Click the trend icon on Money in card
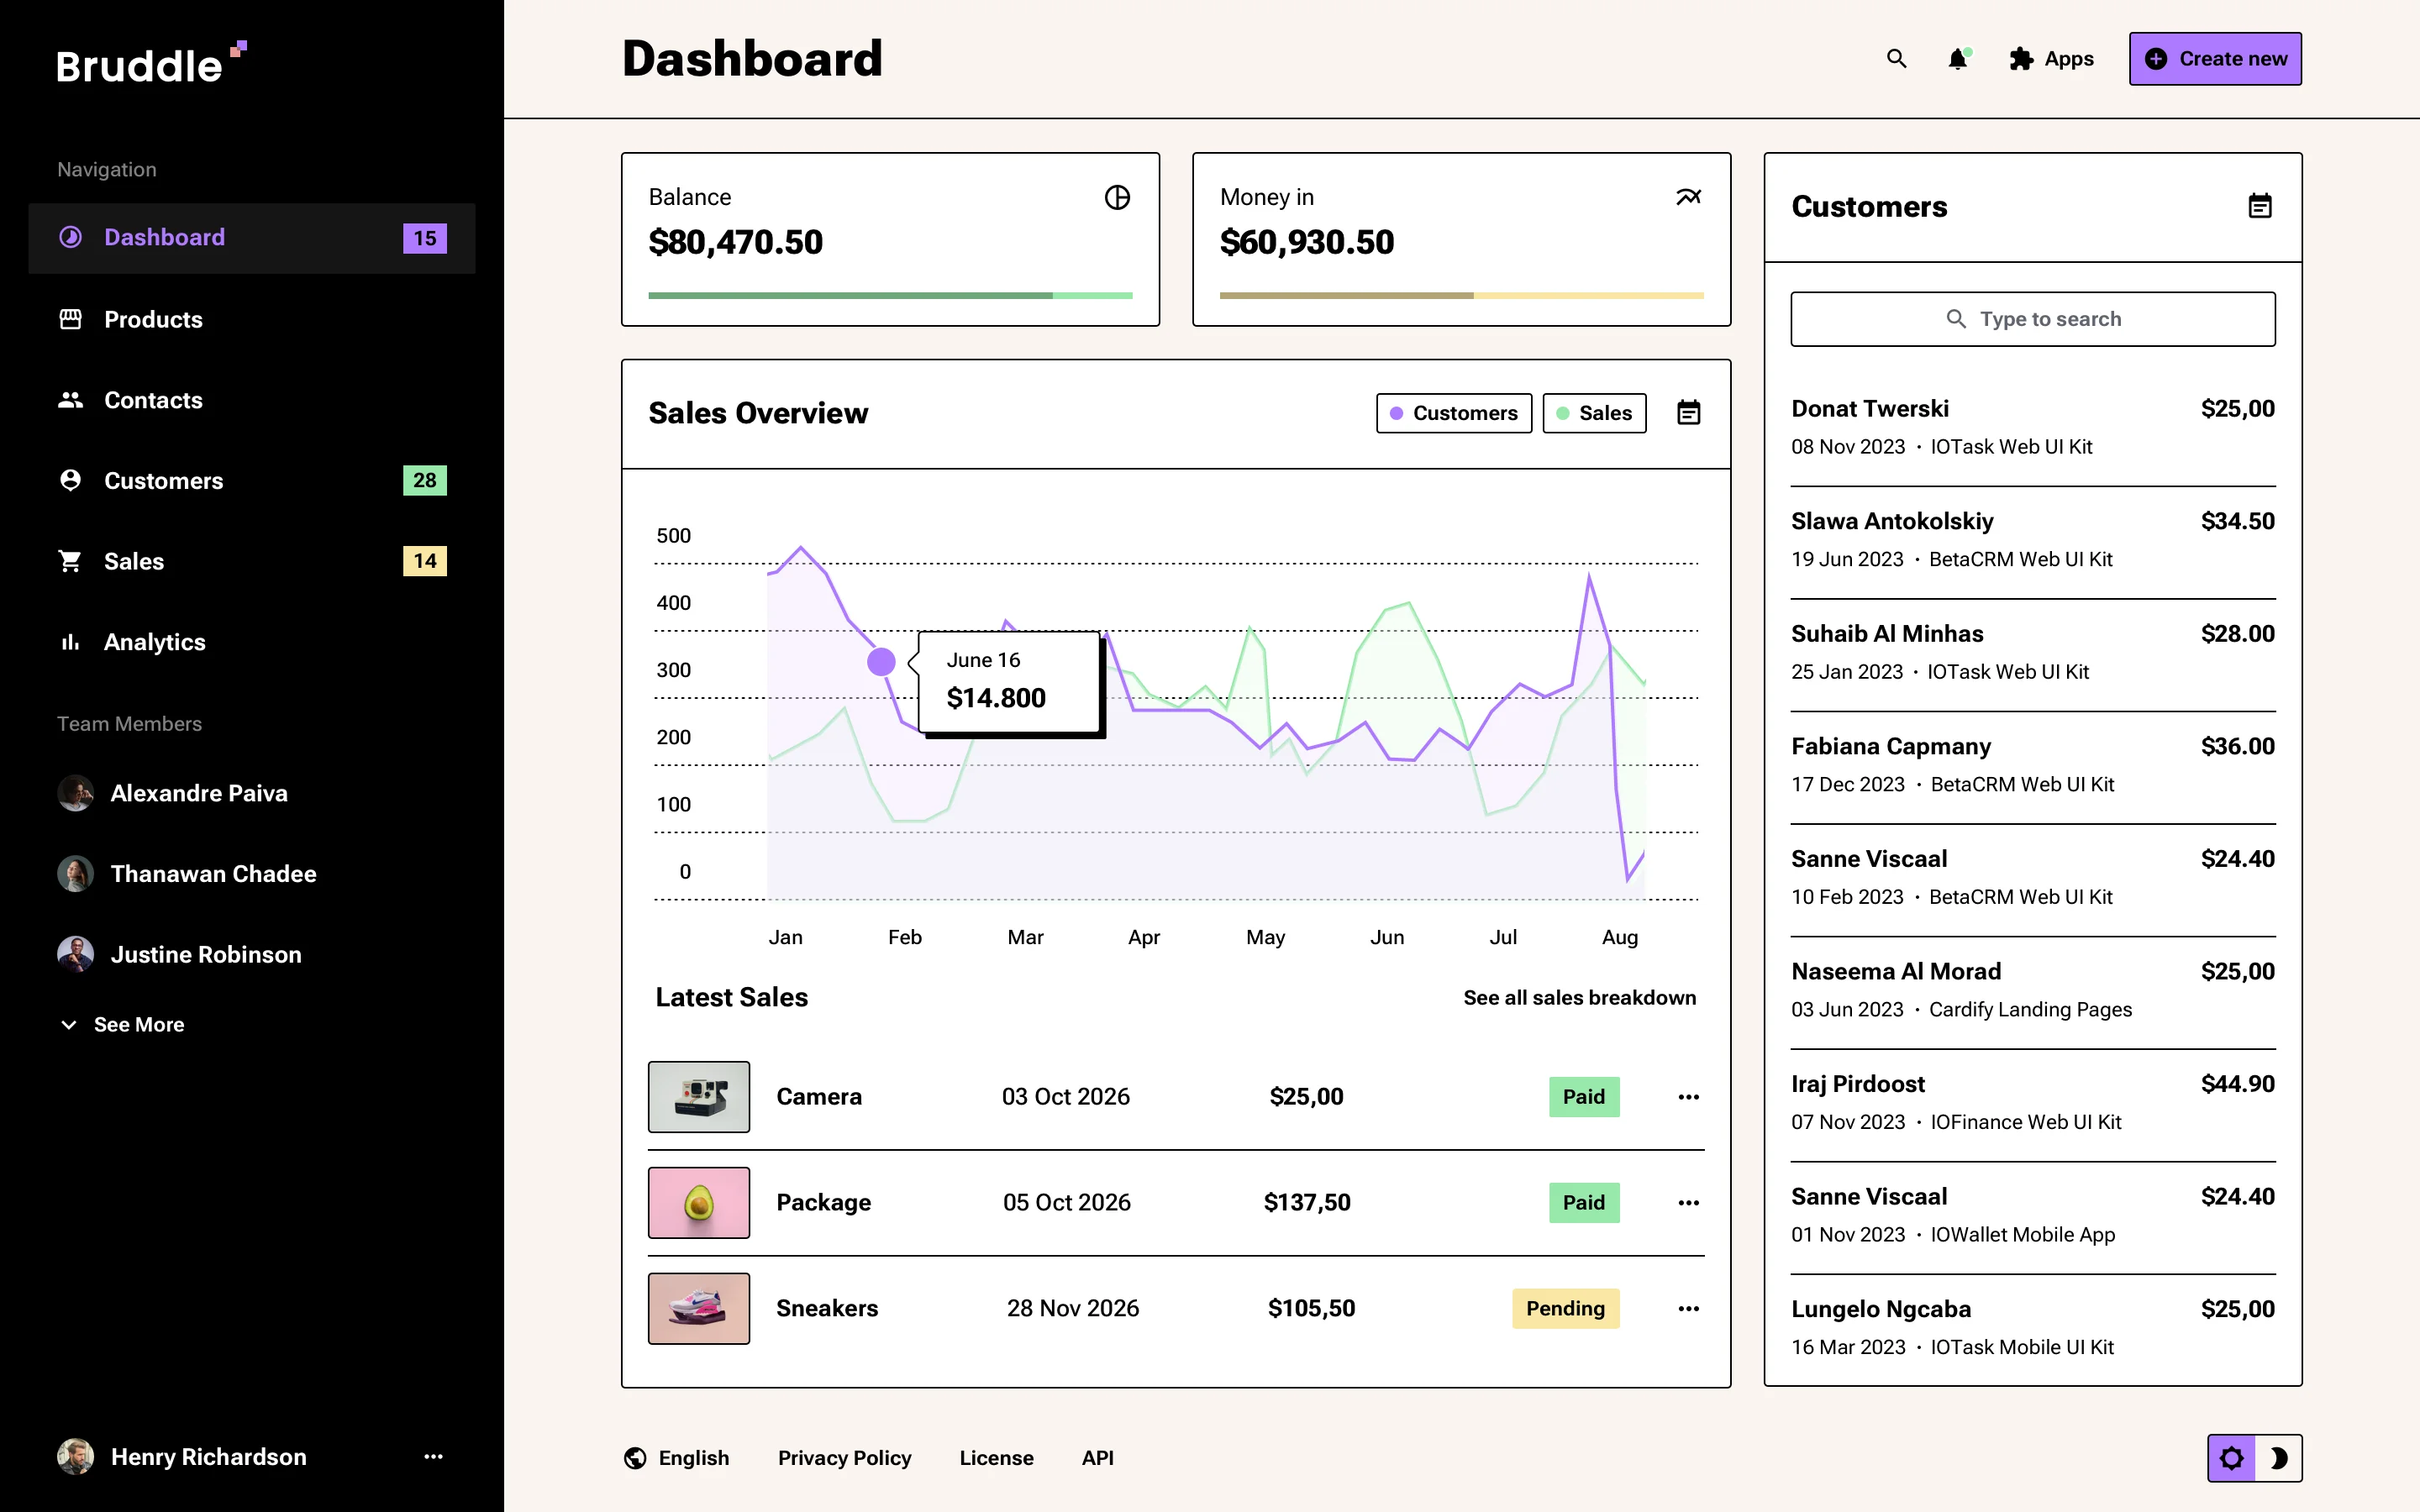The image size is (2420, 1512). (1688, 197)
